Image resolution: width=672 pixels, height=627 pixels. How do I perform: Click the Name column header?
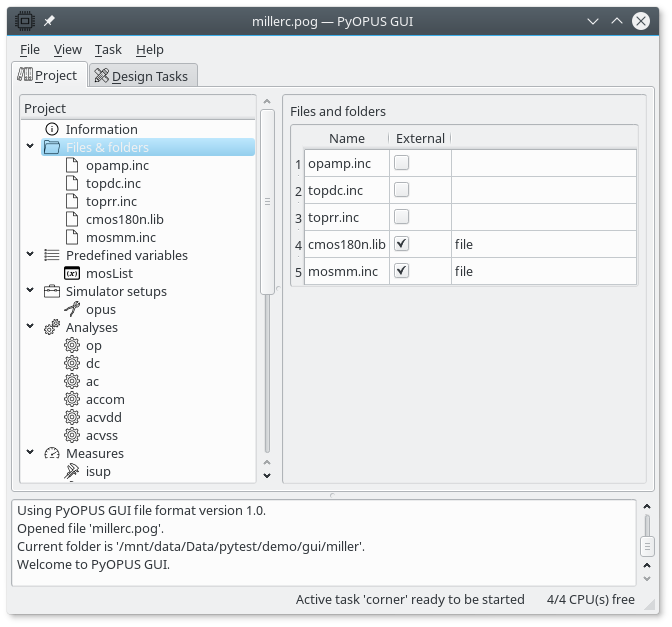347,138
